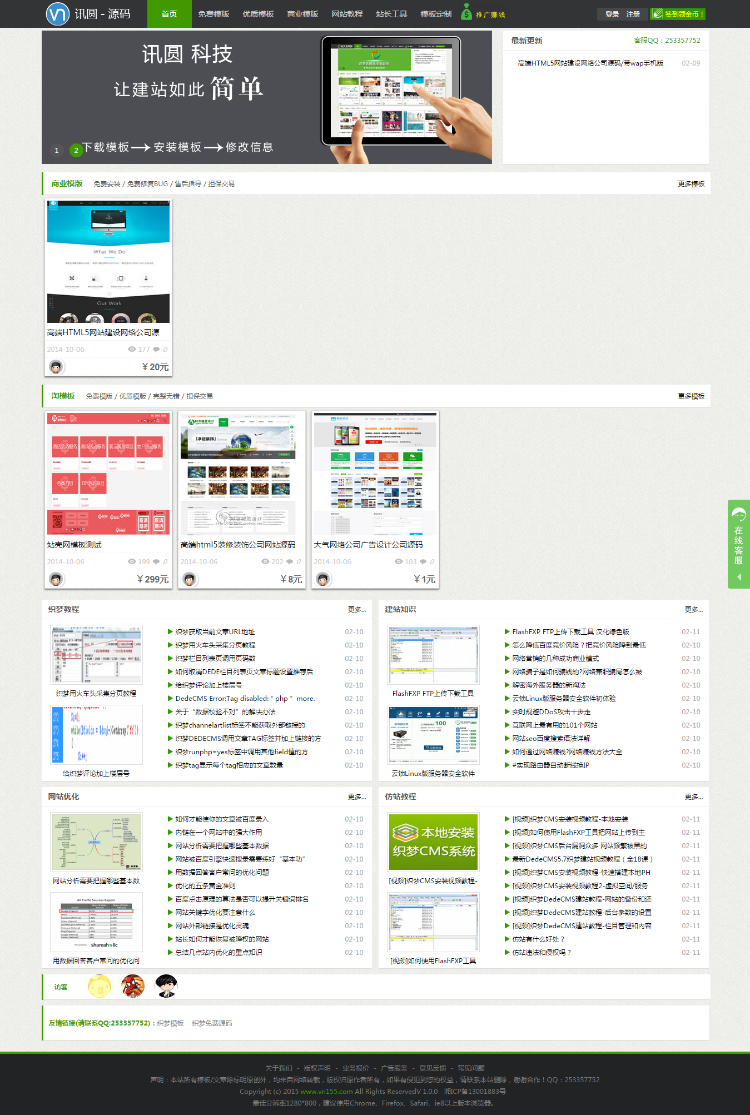This screenshot has height=1115, width=750.
Task: Open 更多 link in 仿站教程 section
Action: [x=693, y=796]
